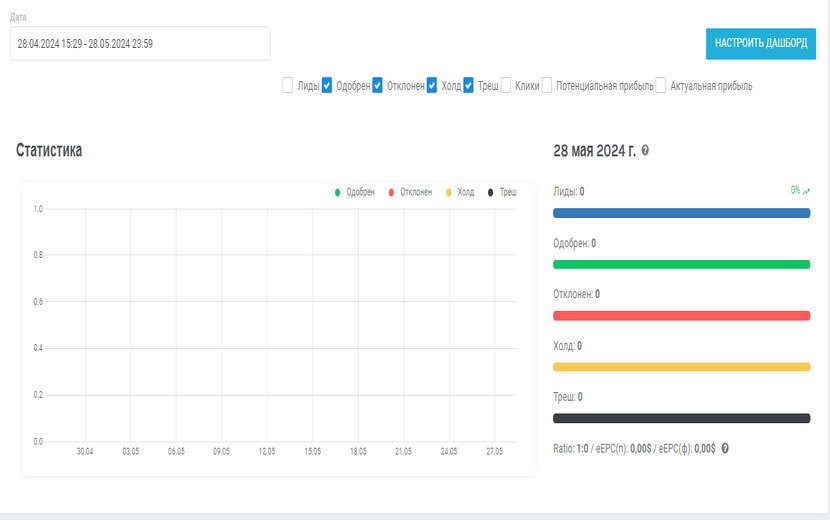This screenshot has height=520, width=830.
Task: Check the Актуальная прибыль checkbox
Action: tap(661, 86)
